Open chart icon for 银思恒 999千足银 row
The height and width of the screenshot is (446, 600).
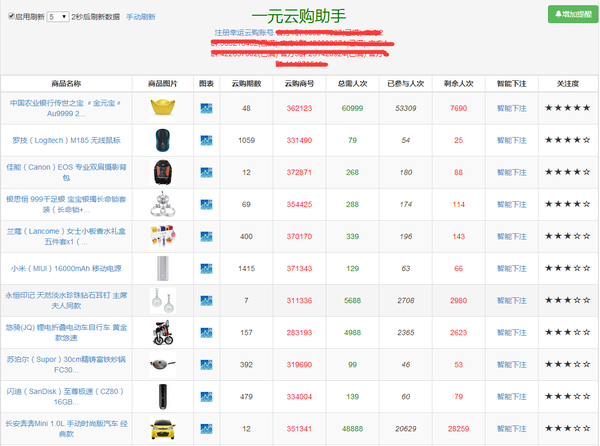206,205
